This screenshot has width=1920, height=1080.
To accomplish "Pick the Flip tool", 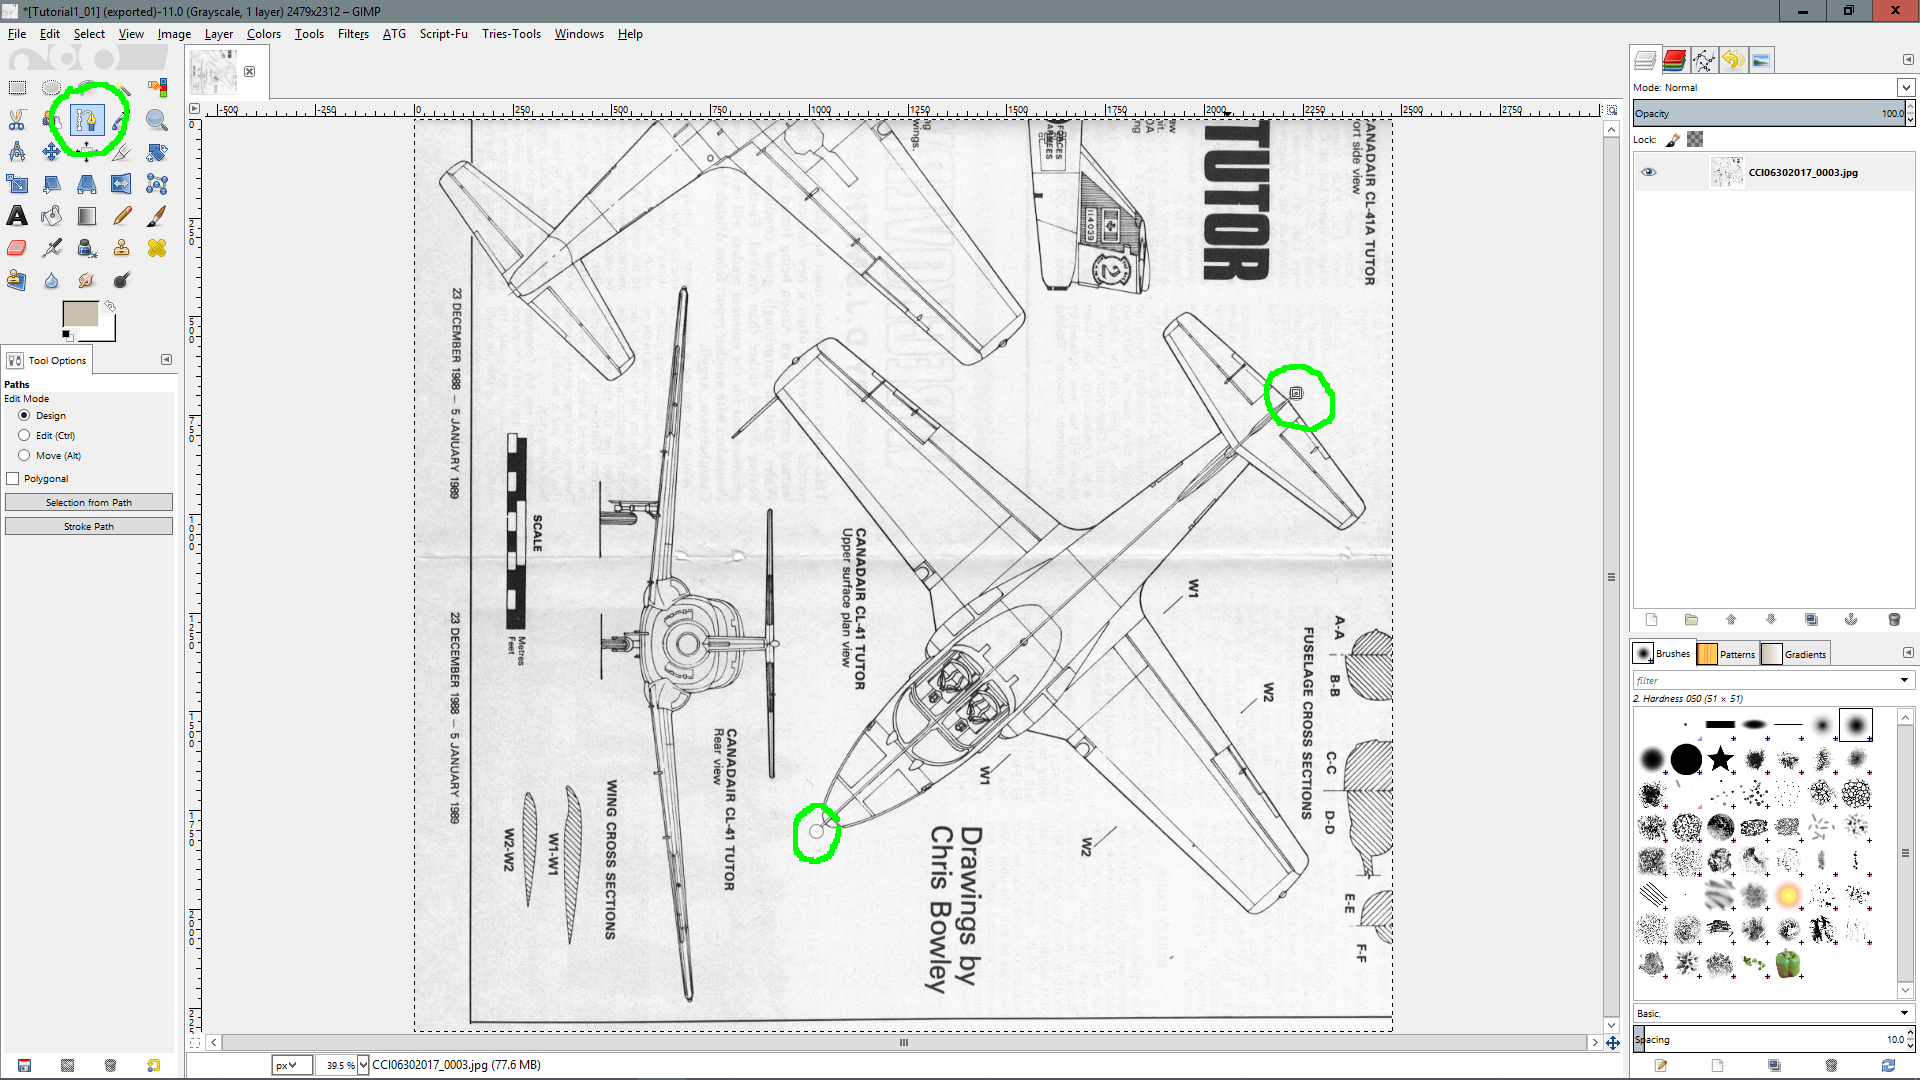I will point(121,184).
